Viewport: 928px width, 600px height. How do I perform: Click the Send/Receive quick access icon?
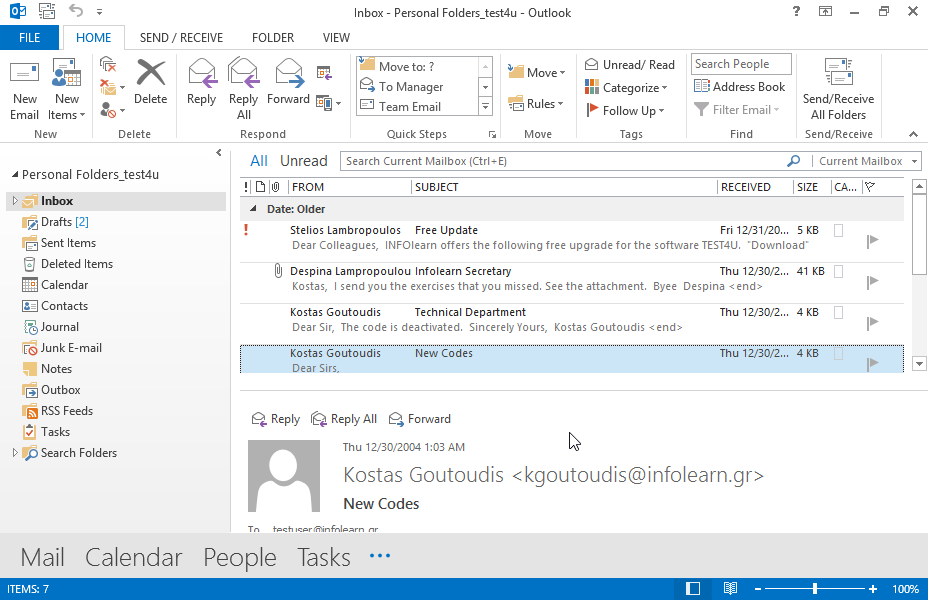[47, 11]
